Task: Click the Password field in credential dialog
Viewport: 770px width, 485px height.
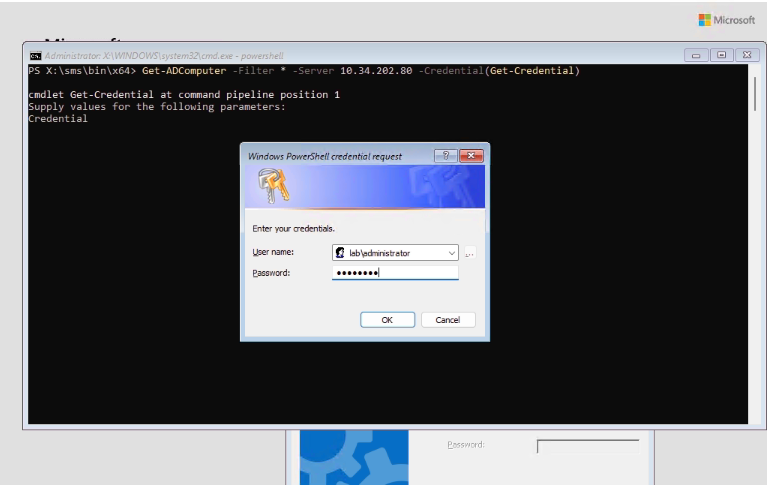Action: tap(395, 272)
